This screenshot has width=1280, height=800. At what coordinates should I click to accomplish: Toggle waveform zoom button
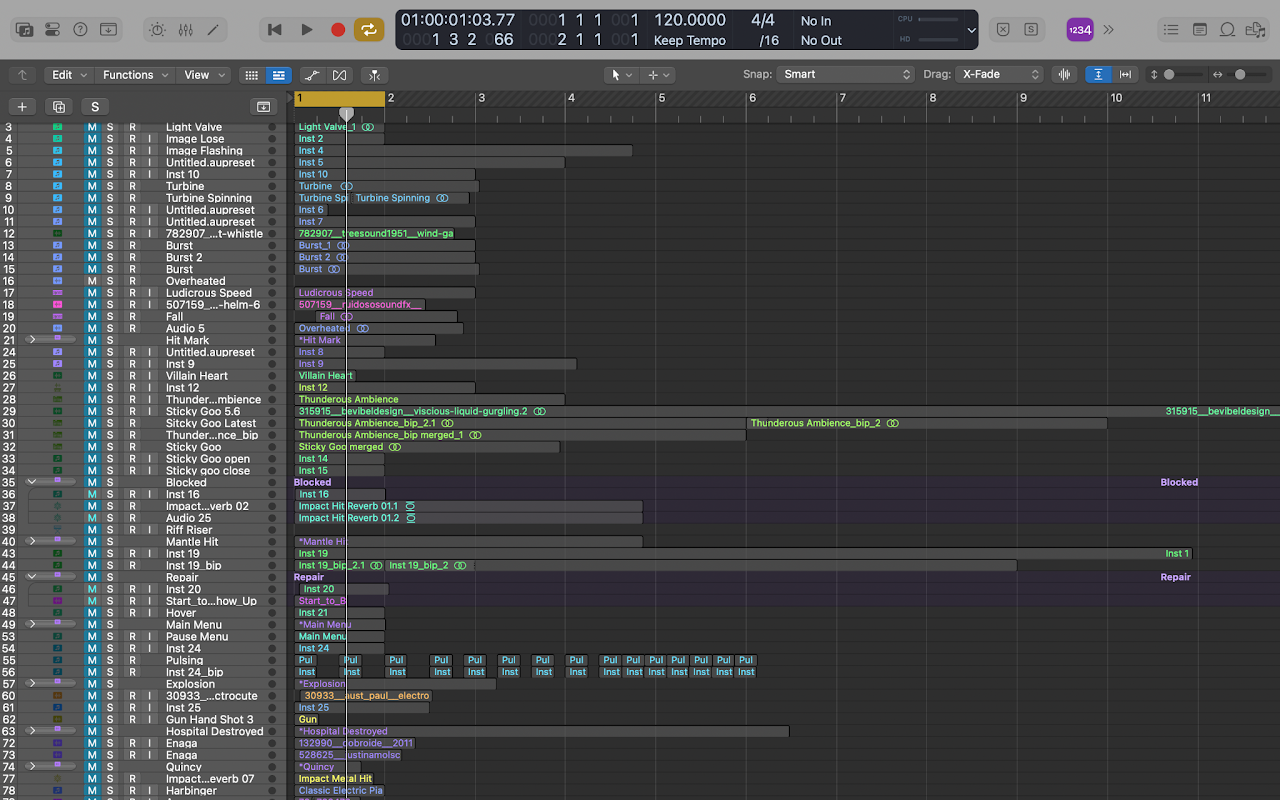click(x=1064, y=75)
